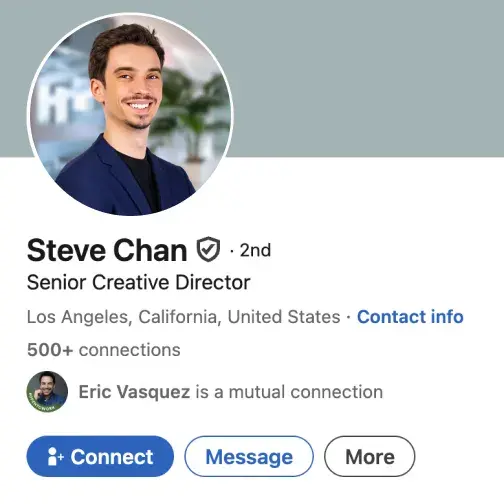Image resolution: width=504 pixels, height=504 pixels.
Task: Click the verification shield badge beside Steve Chan
Action: point(208,249)
